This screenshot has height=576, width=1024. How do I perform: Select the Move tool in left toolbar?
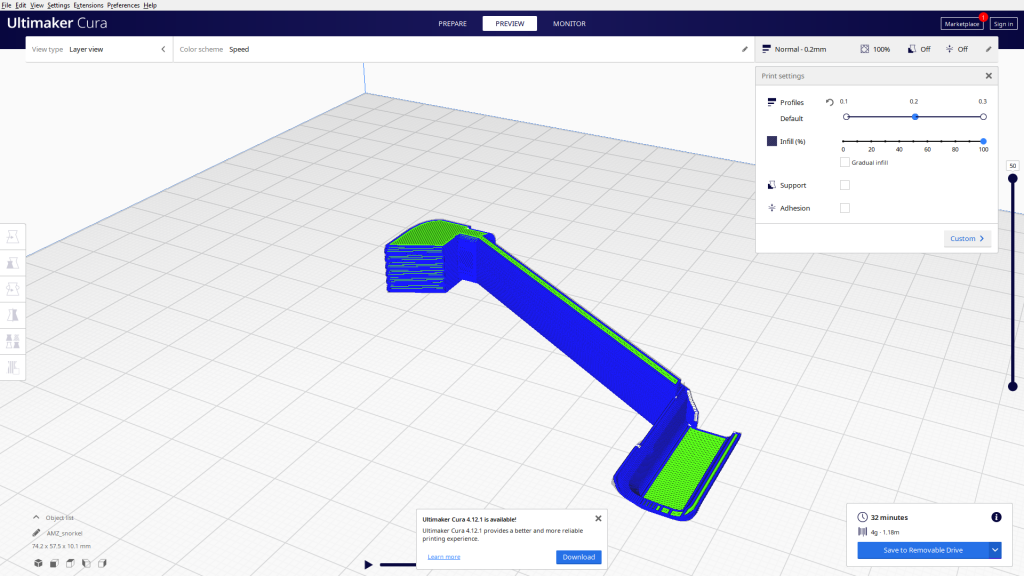(x=12, y=236)
